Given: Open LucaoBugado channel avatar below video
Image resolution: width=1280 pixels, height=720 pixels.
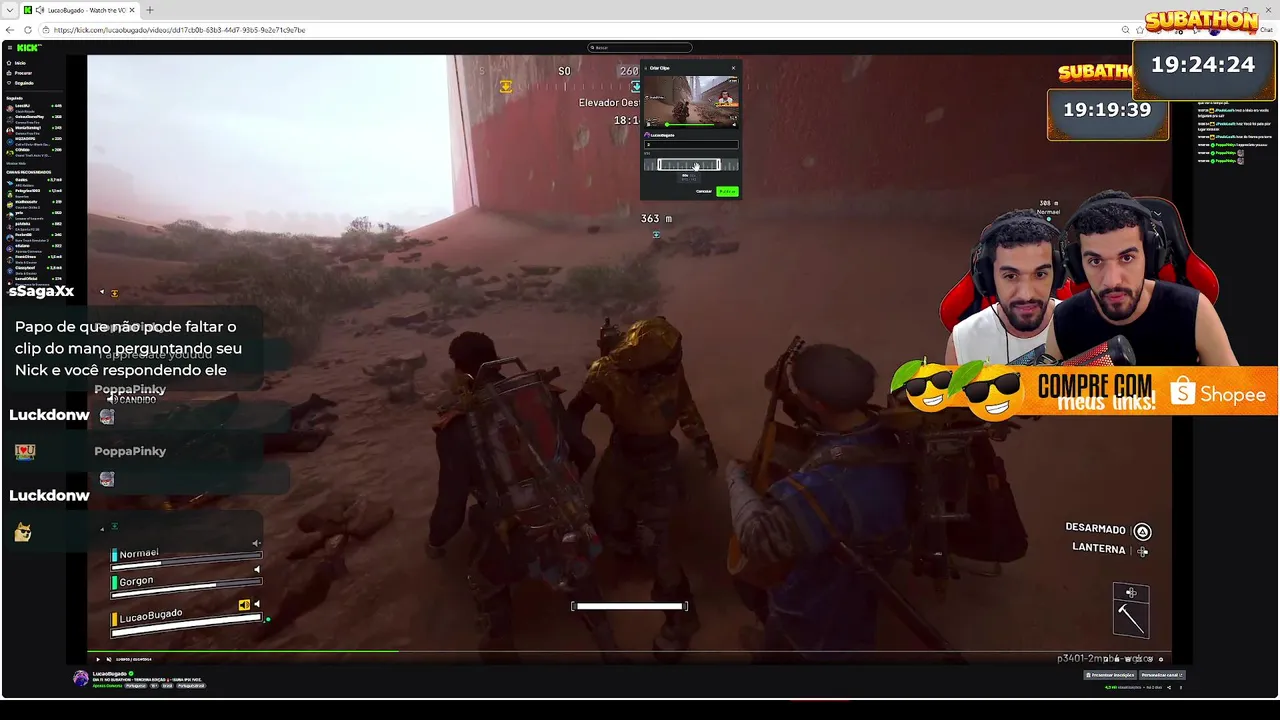Looking at the screenshot, I should (80, 678).
